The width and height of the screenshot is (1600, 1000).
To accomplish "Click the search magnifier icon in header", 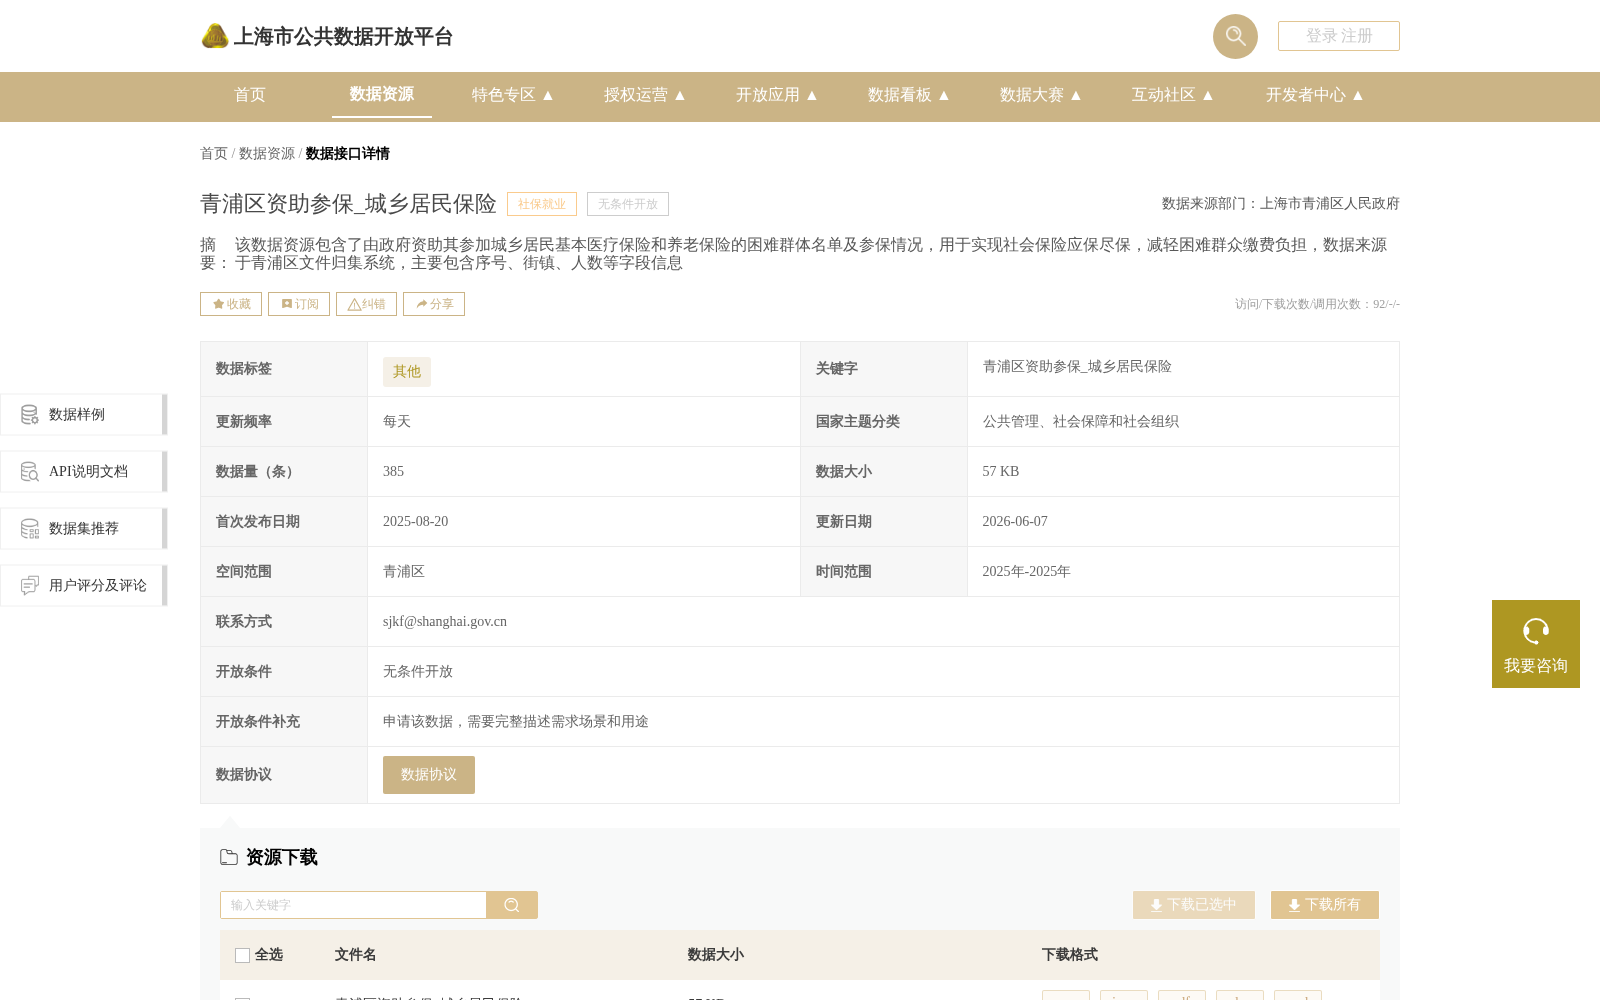I will pos(1235,36).
